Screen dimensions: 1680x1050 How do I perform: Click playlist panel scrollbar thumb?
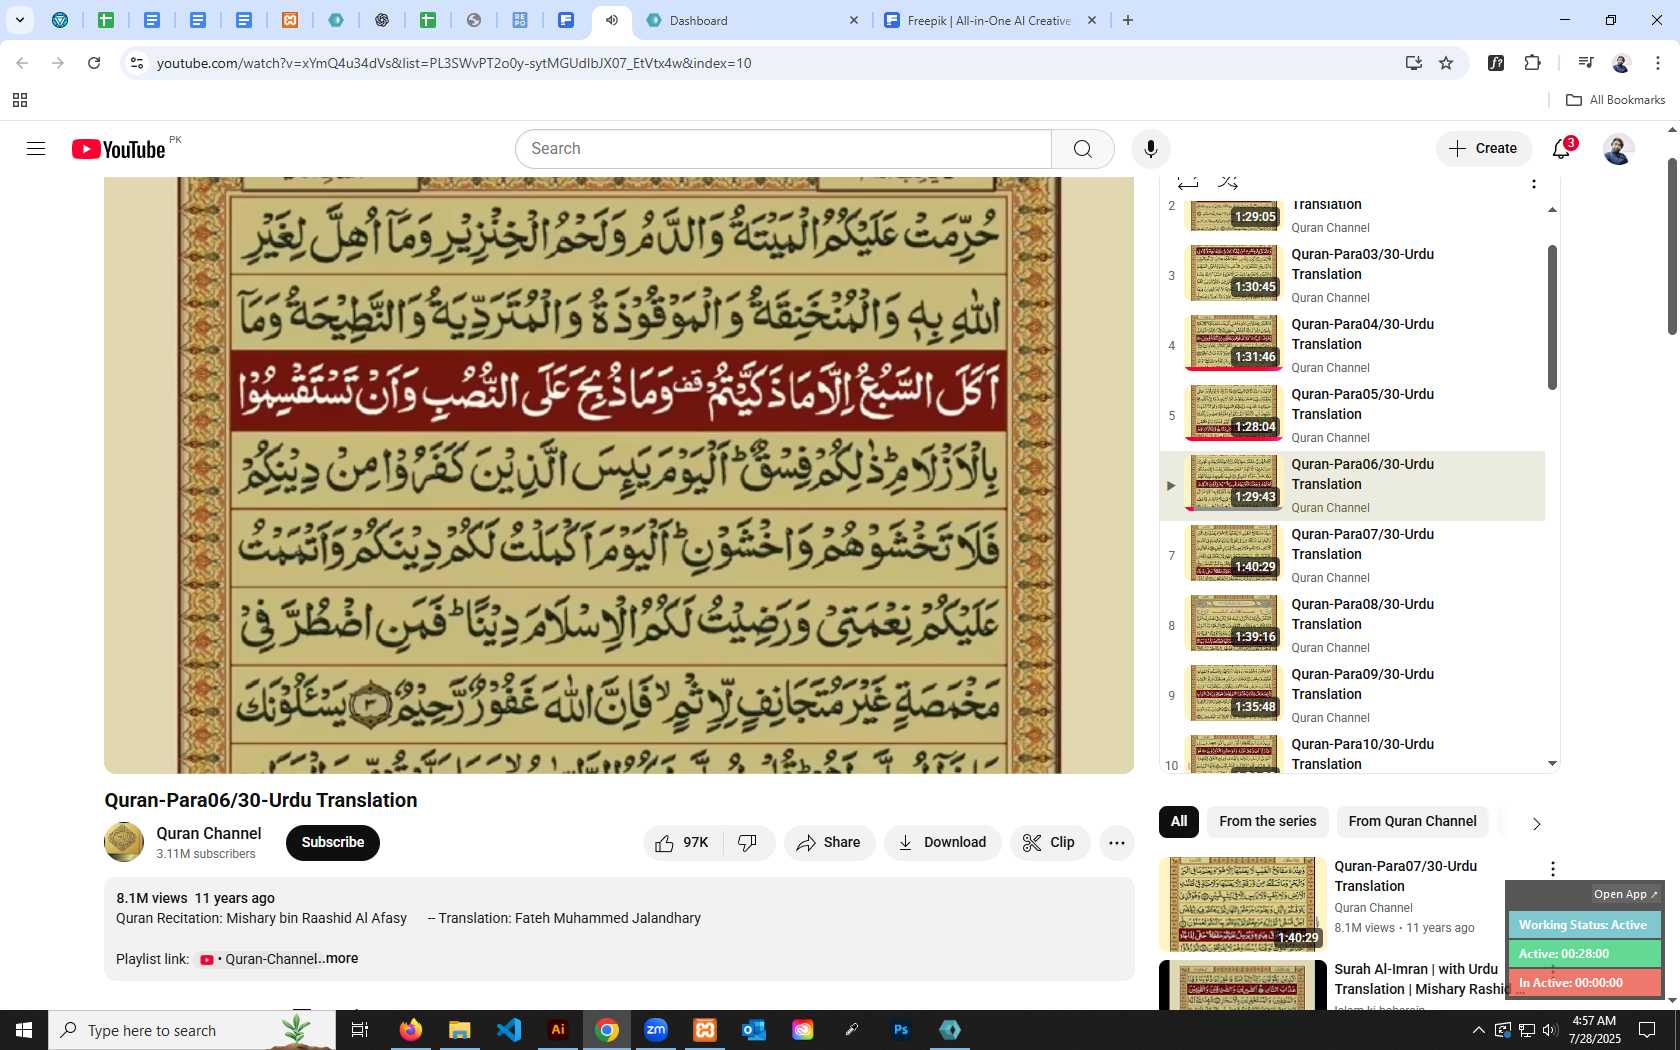point(1552,317)
